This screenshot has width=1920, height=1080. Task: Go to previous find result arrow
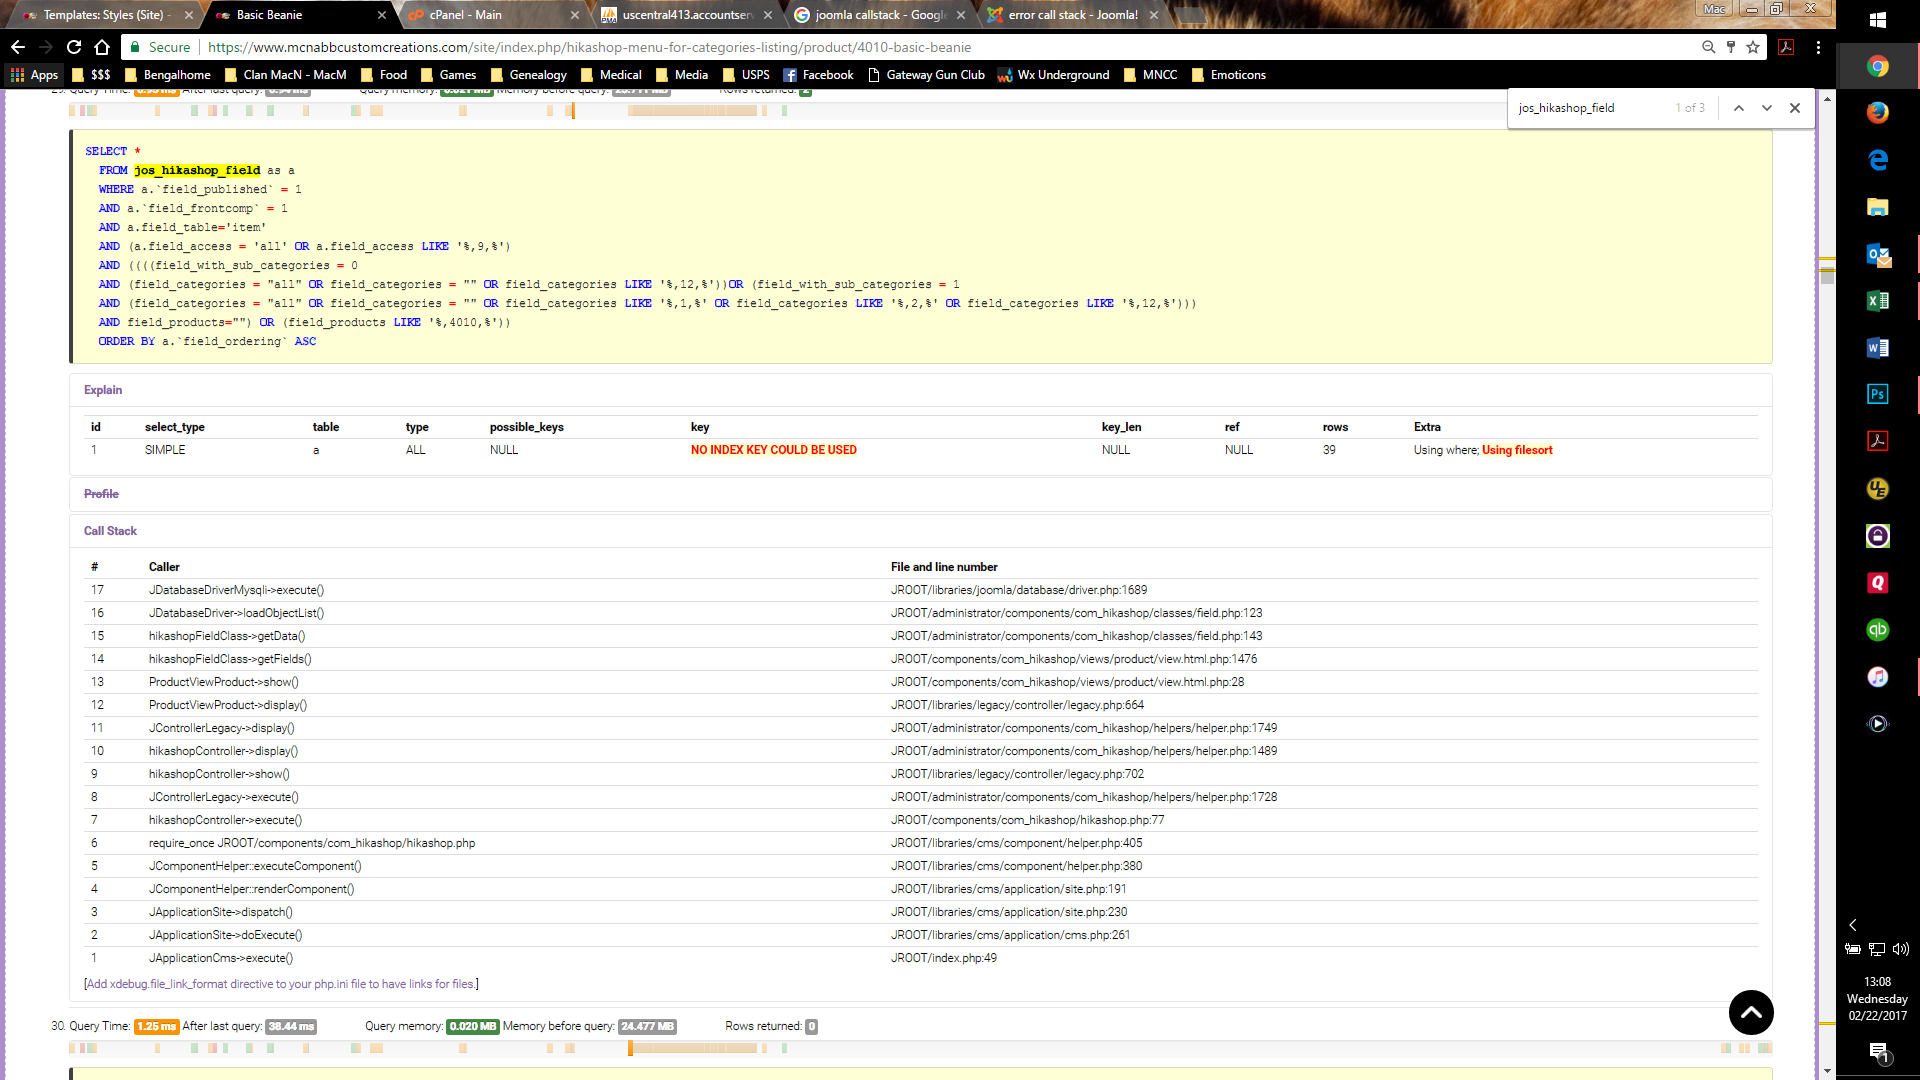(x=1739, y=108)
